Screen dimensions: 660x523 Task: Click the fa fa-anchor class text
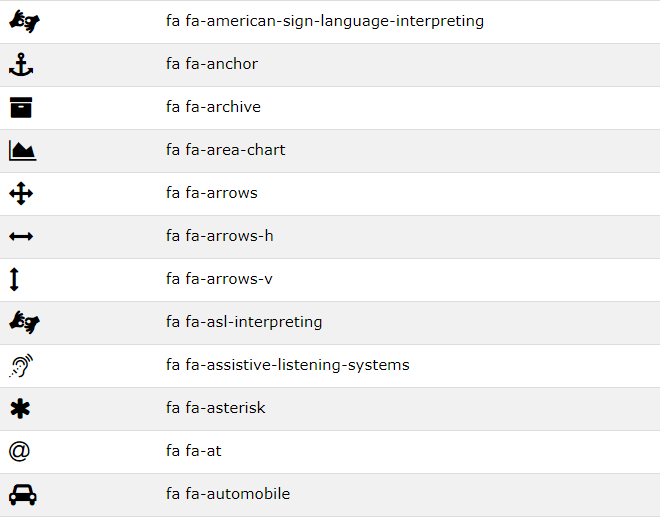(212, 64)
